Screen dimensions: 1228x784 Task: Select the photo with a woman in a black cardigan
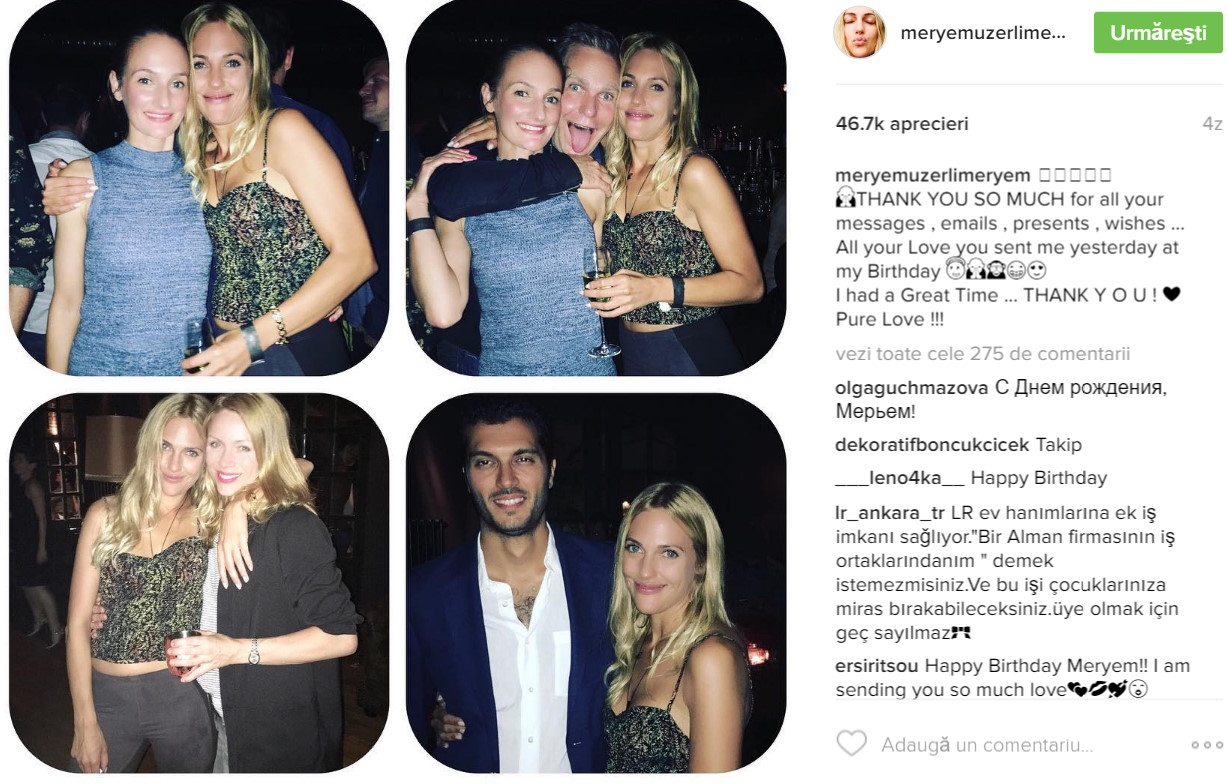pos(199,582)
